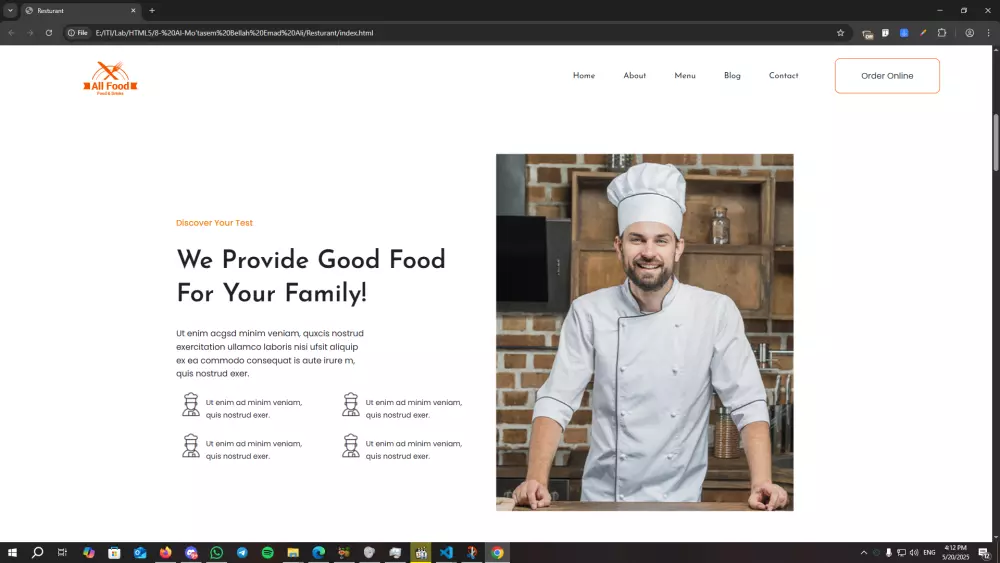Open the Contact nav link
Image resolution: width=1000 pixels, height=563 pixels.
tap(783, 76)
